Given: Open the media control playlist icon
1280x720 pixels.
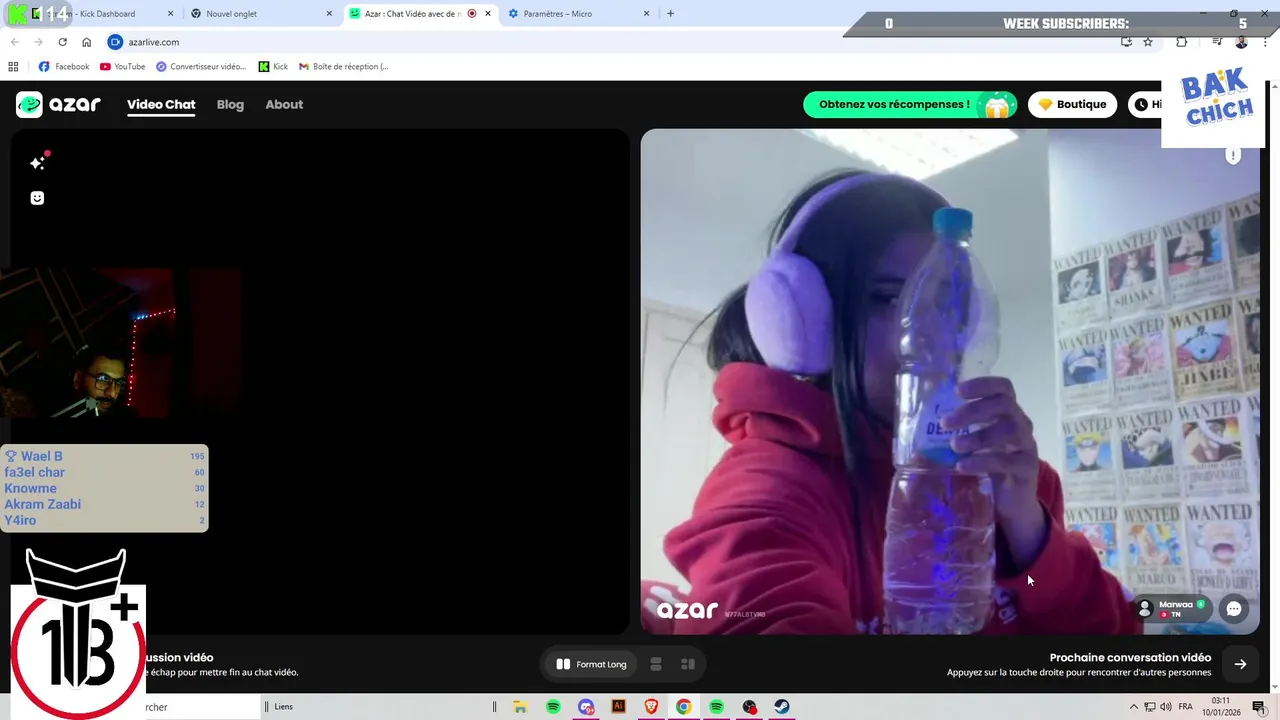Looking at the screenshot, I should point(1217,42).
